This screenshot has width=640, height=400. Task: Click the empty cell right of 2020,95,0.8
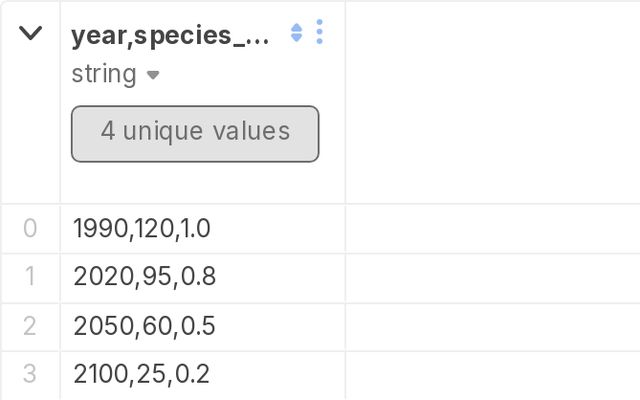(x=490, y=277)
